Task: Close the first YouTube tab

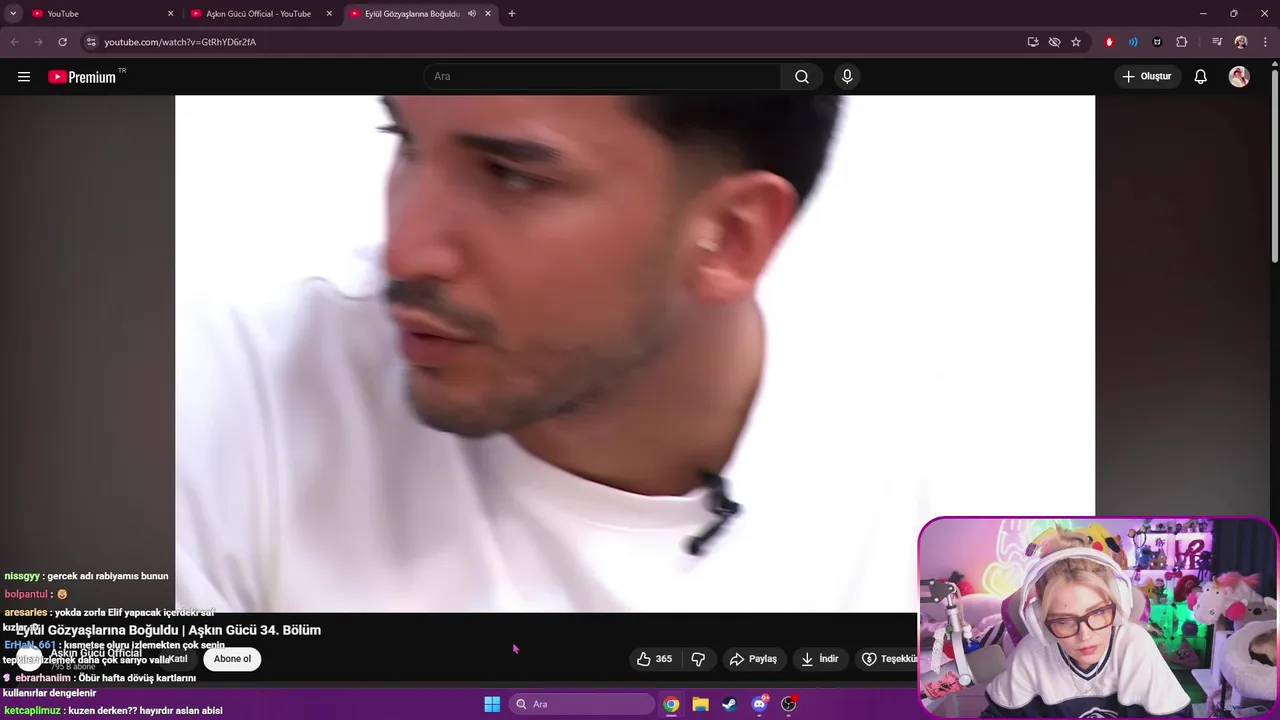Action: (170, 14)
